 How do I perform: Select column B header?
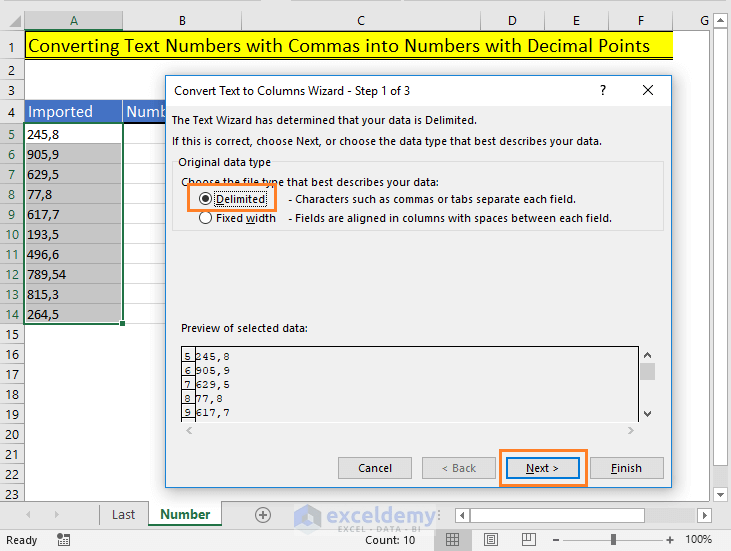(x=182, y=21)
